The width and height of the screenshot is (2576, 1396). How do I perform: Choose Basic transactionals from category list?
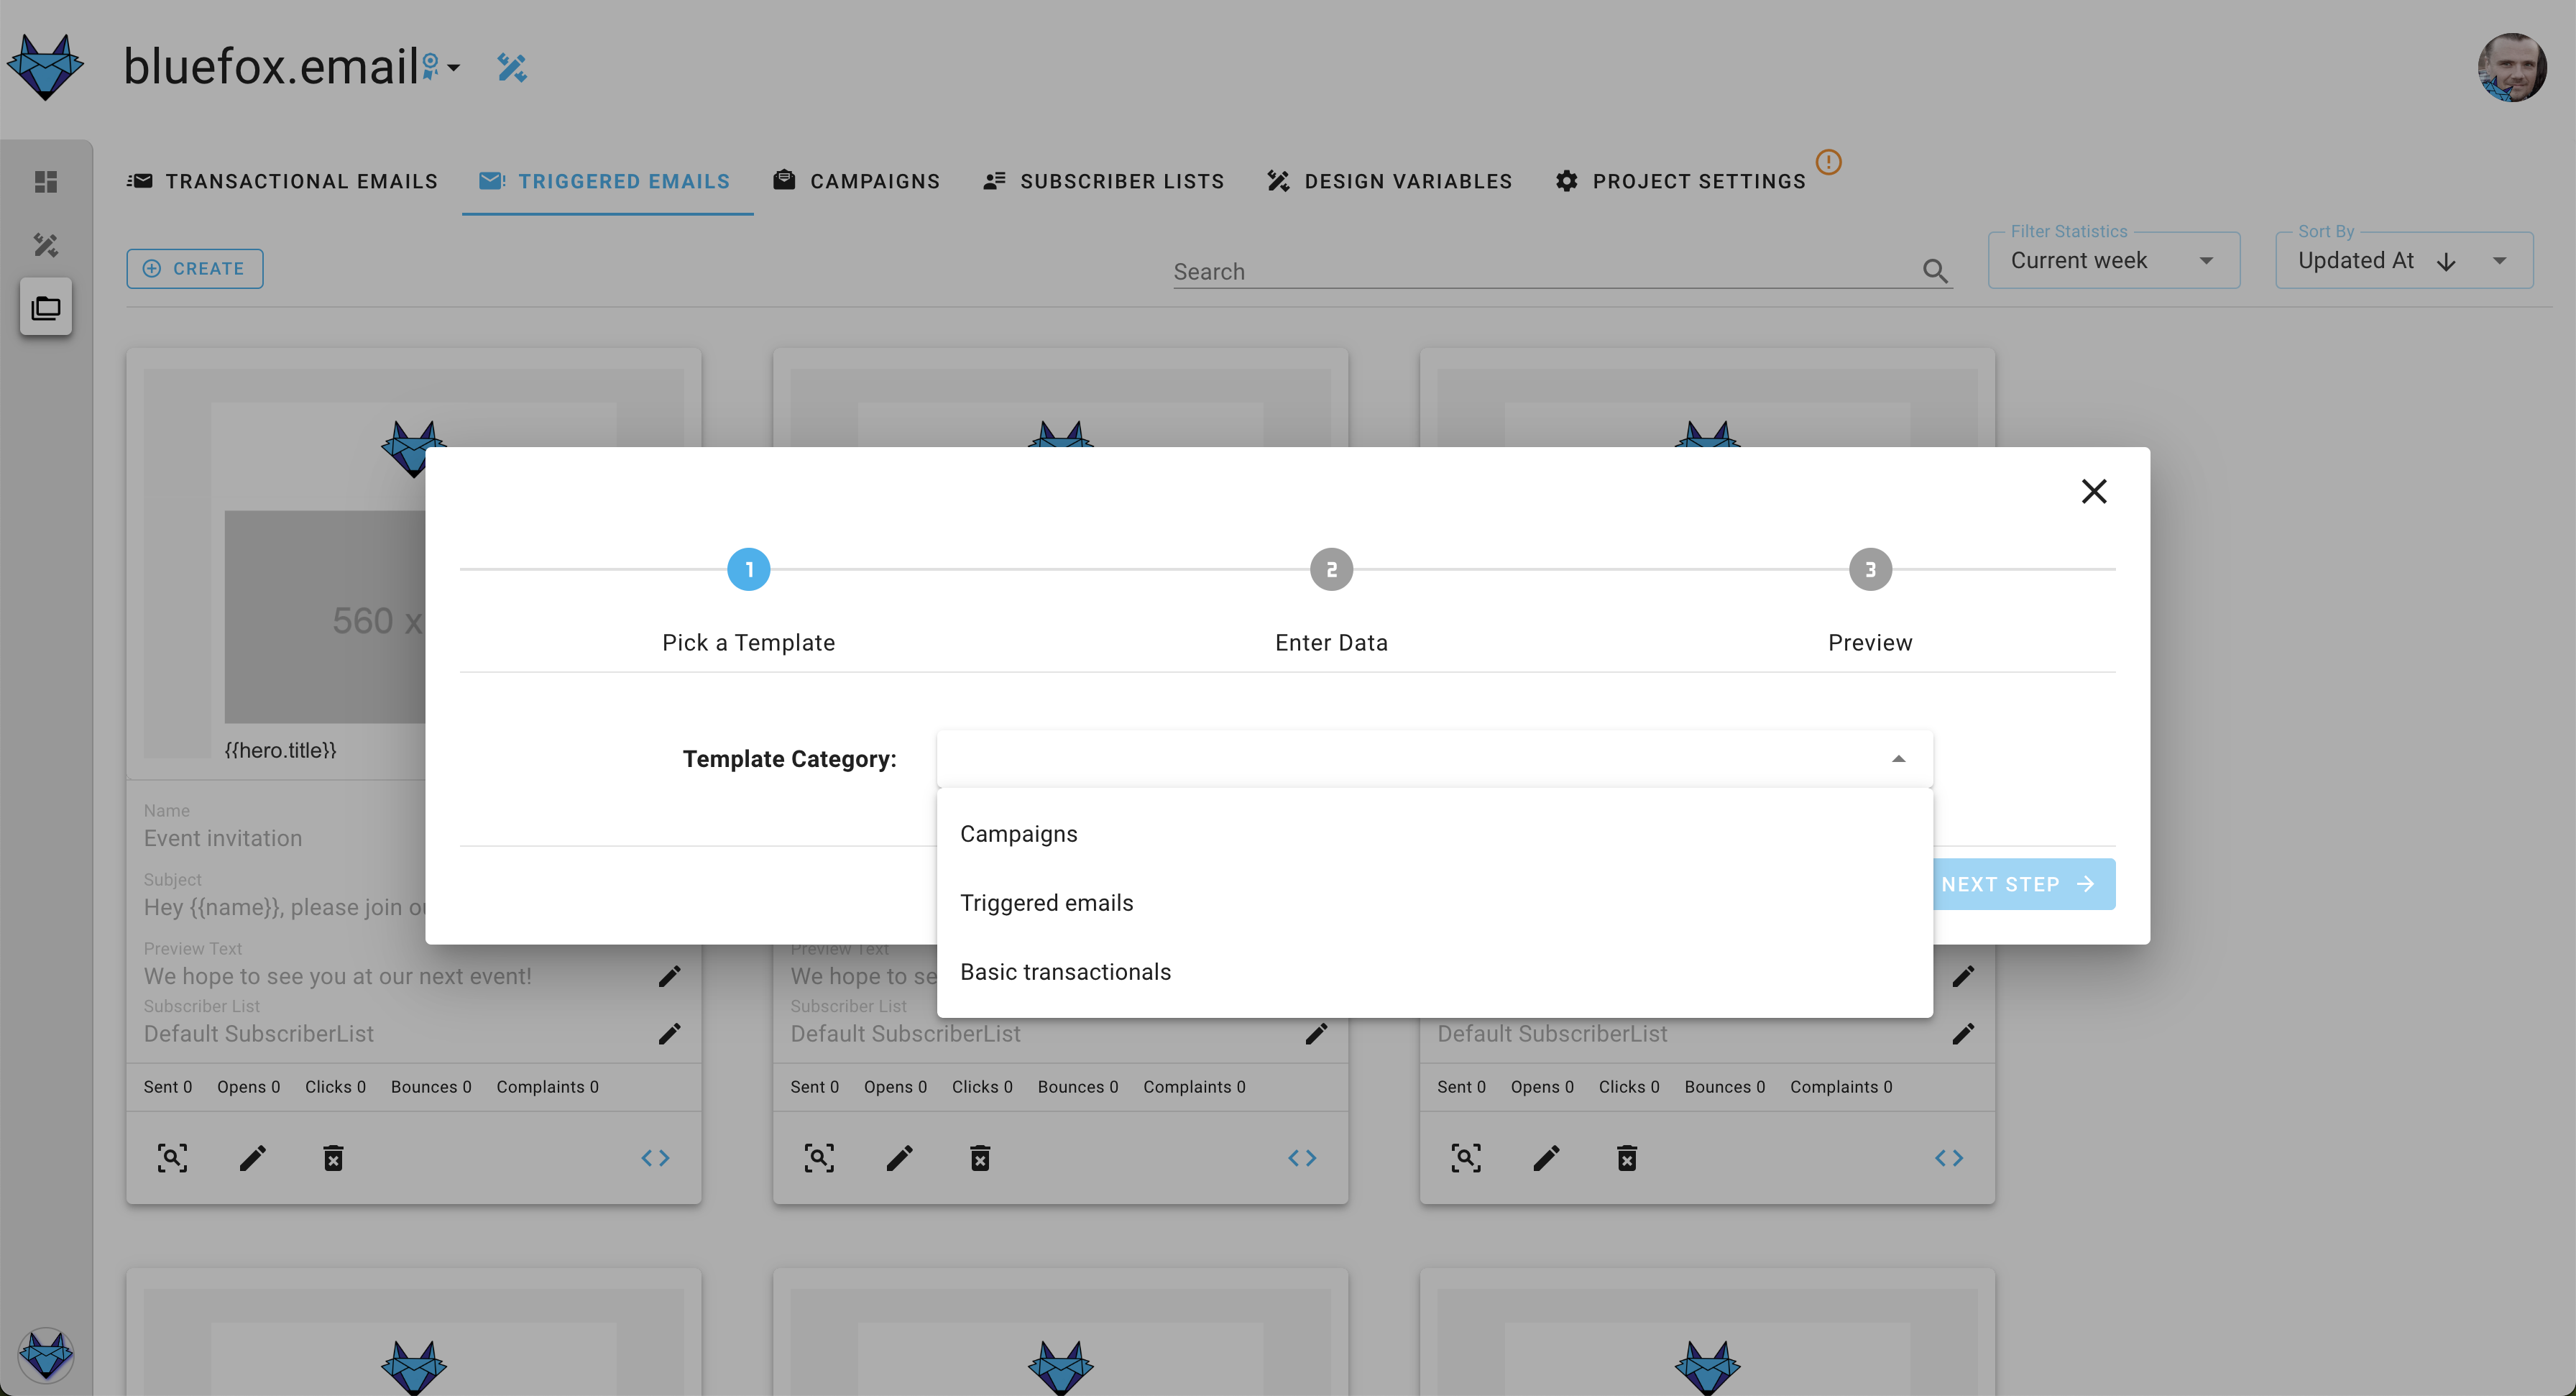1434,972
